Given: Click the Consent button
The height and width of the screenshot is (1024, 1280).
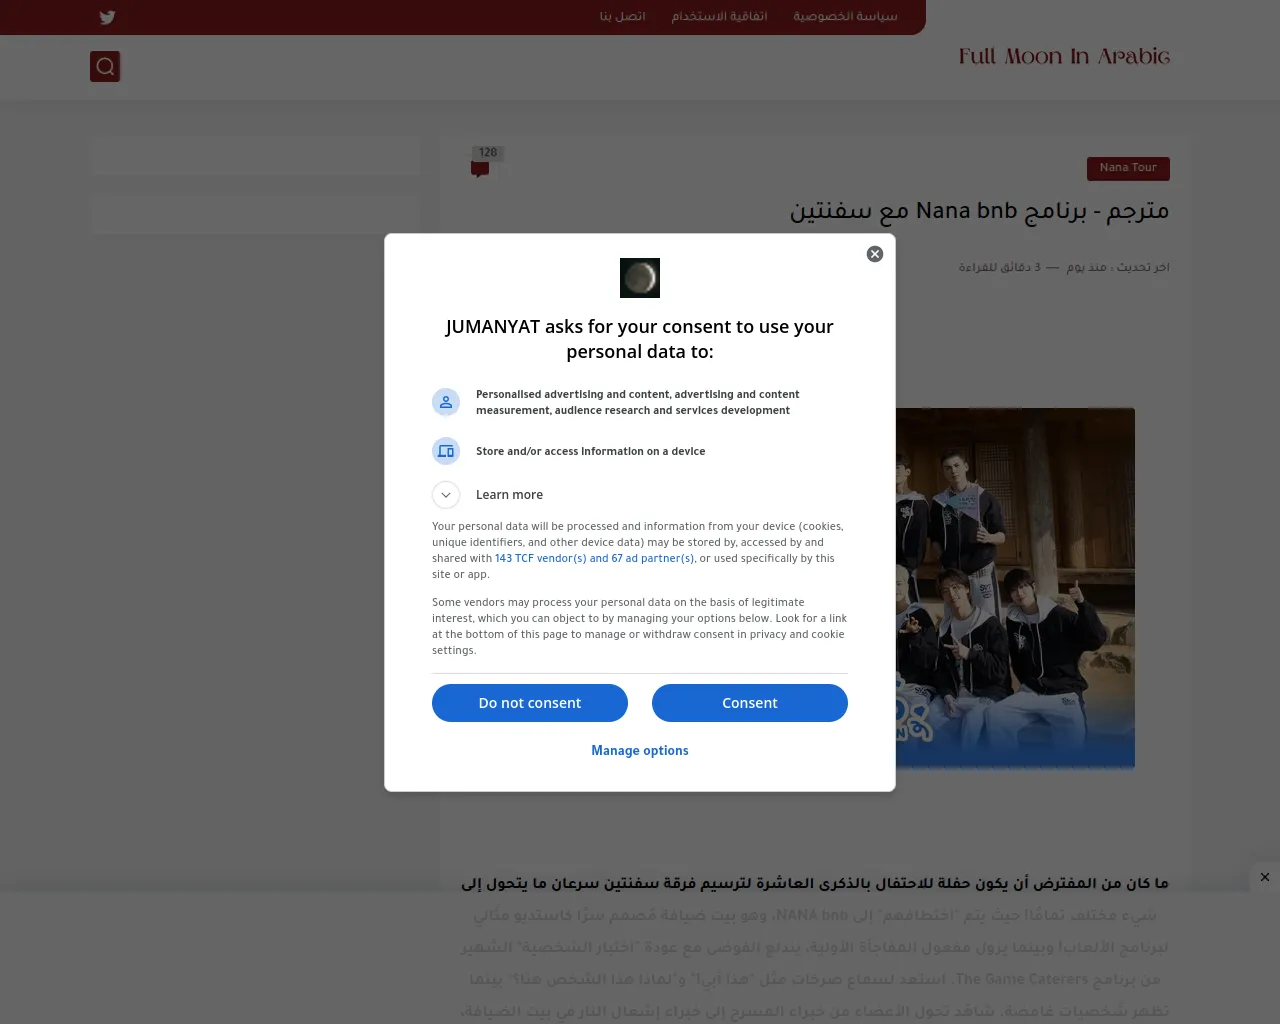Looking at the screenshot, I should coord(750,703).
